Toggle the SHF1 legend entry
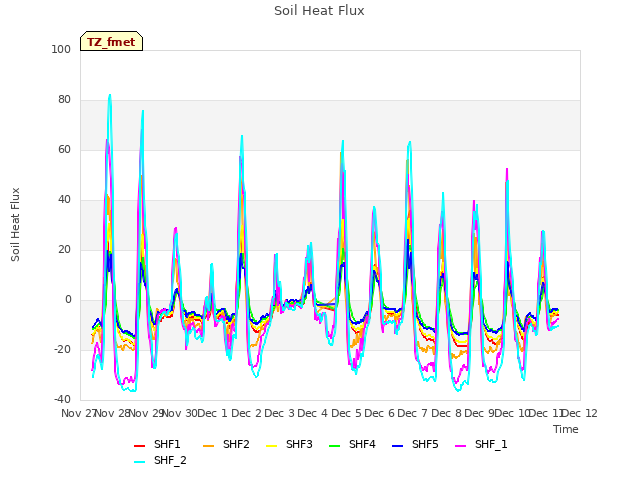The height and width of the screenshot is (480, 640). tap(157, 444)
